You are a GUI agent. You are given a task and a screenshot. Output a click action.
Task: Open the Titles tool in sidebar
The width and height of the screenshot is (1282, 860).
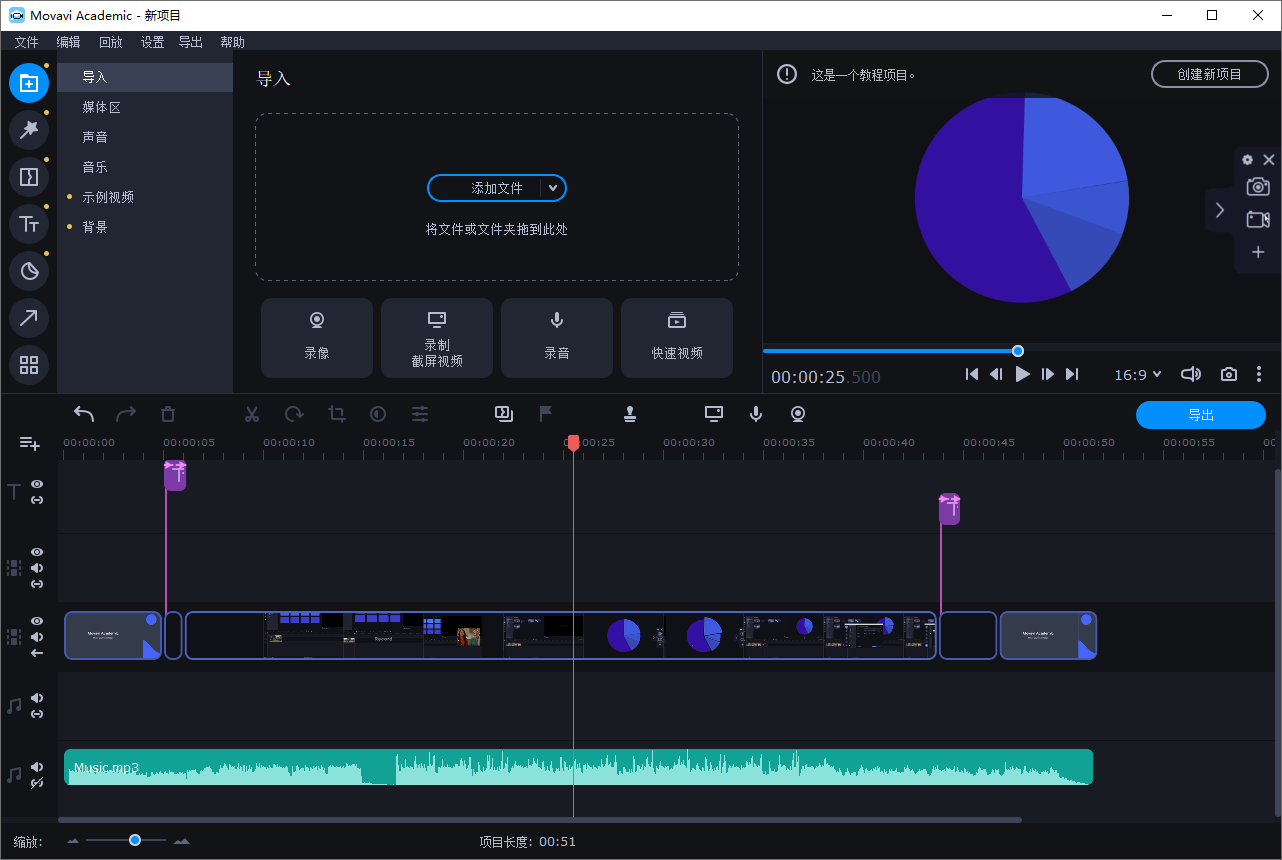coord(29,224)
